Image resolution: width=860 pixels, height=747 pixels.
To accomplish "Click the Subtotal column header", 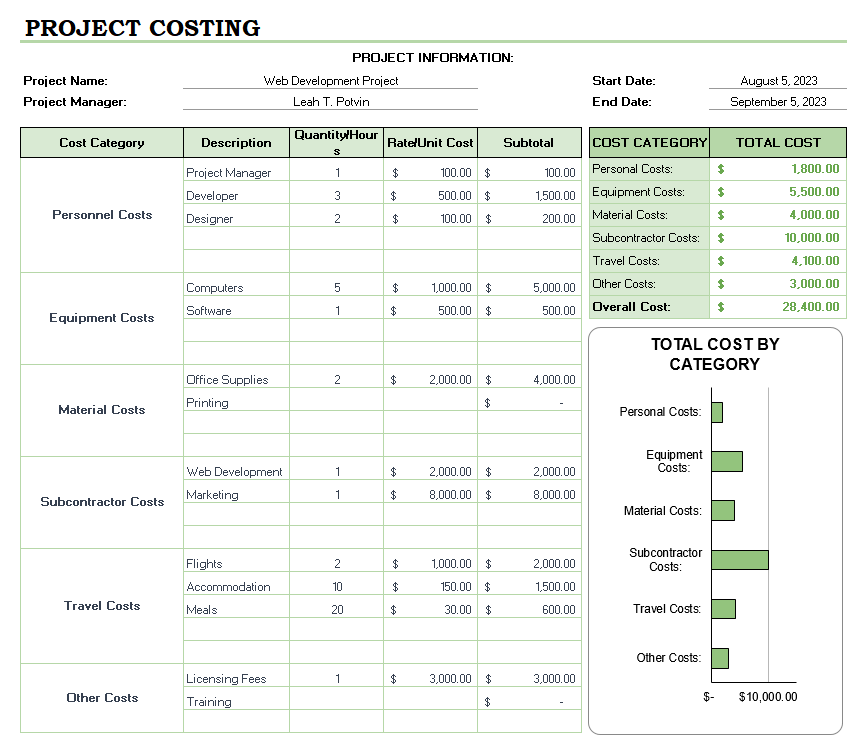I will point(529,143).
